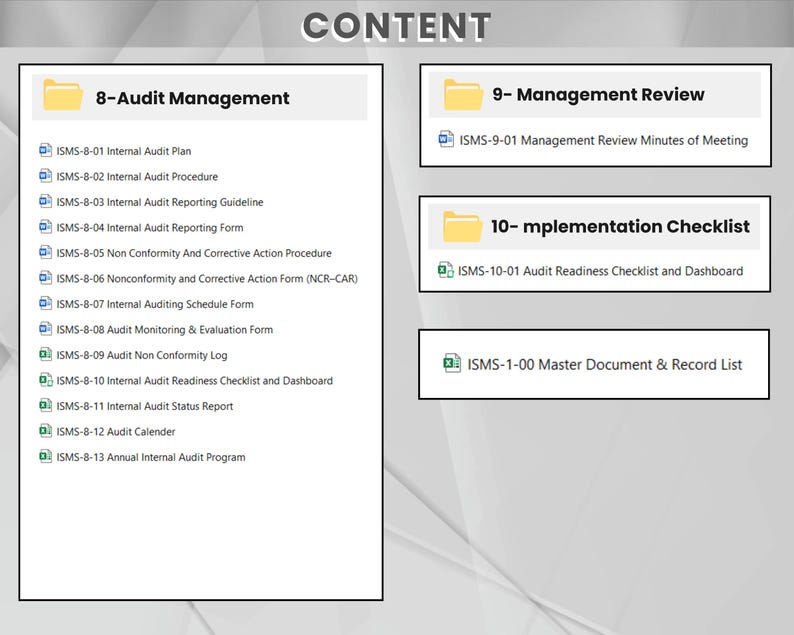Image resolution: width=794 pixels, height=635 pixels.
Task: Open ISMS-8-03 Internal Audit Reporting Guideline
Action: click(x=160, y=202)
